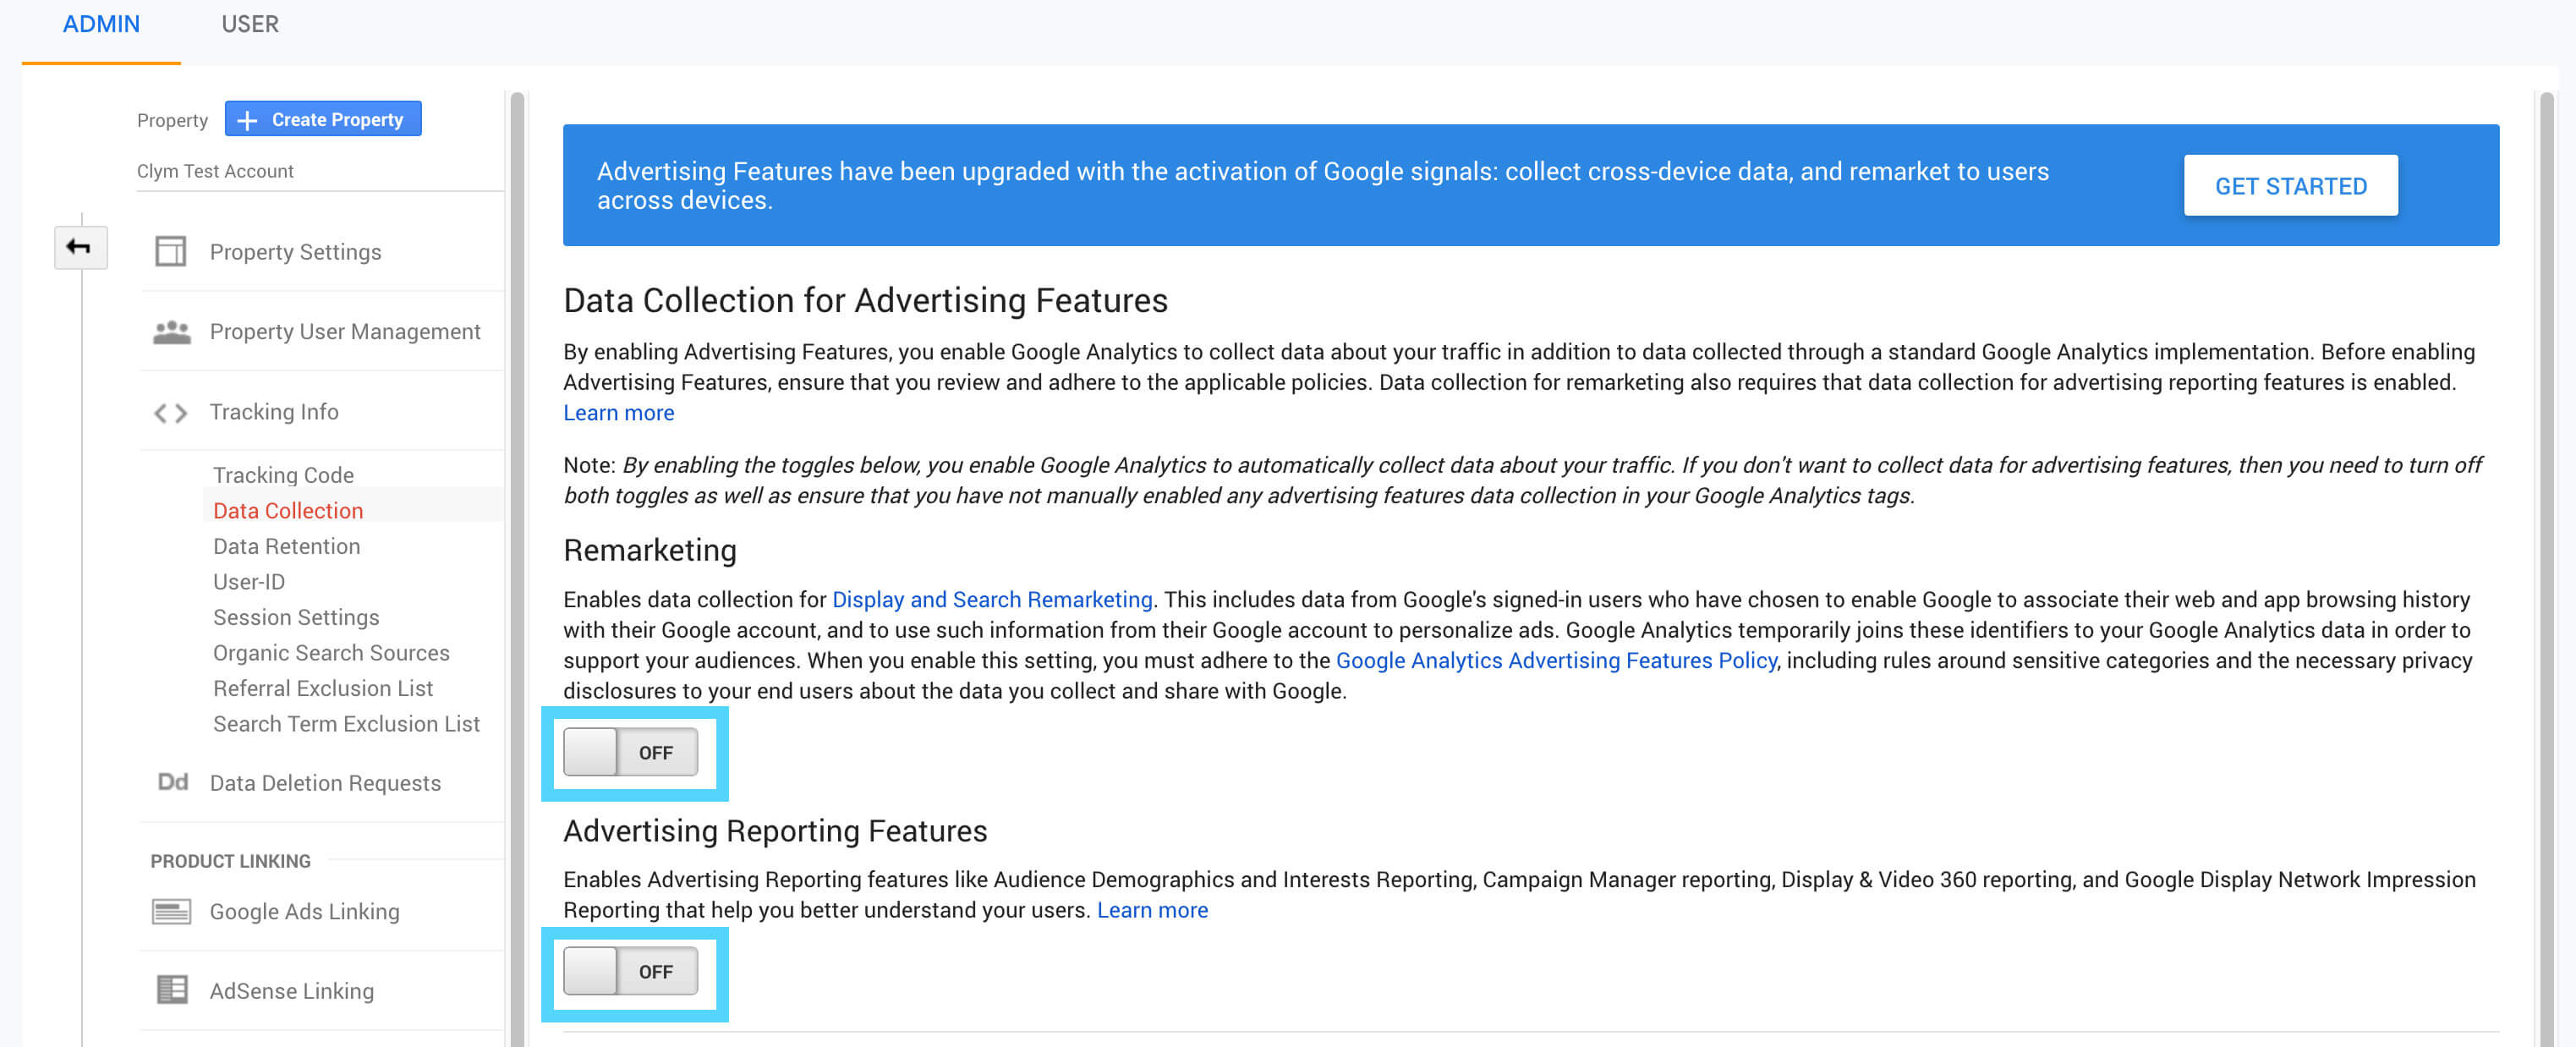Open Session Settings submenu item
2576x1047 pixels.
pyautogui.click(x=296, y=617)
